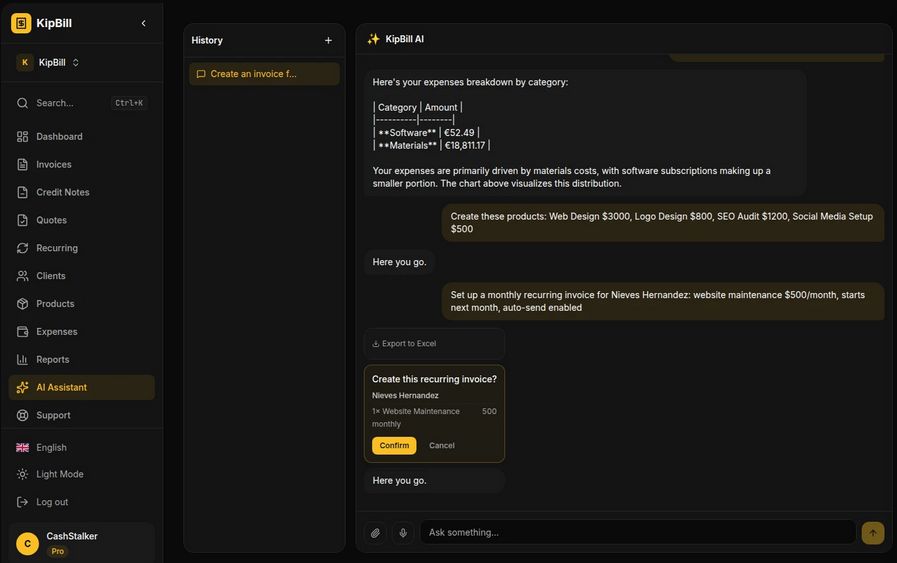The image size is (897, 563).
Task: Open Recurring invoices page
Action: tap(82, 248)
